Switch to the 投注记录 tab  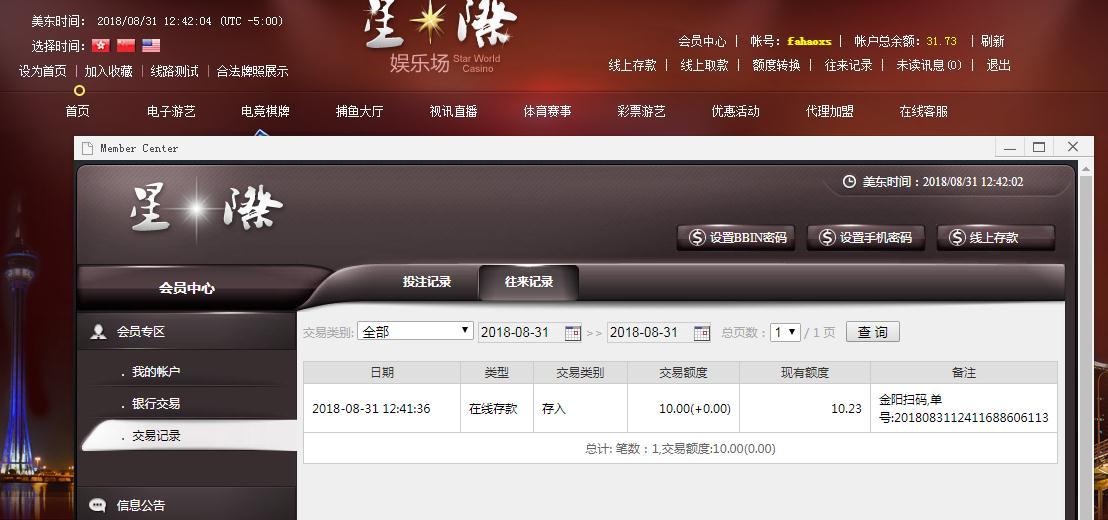[x=427, y=282]
